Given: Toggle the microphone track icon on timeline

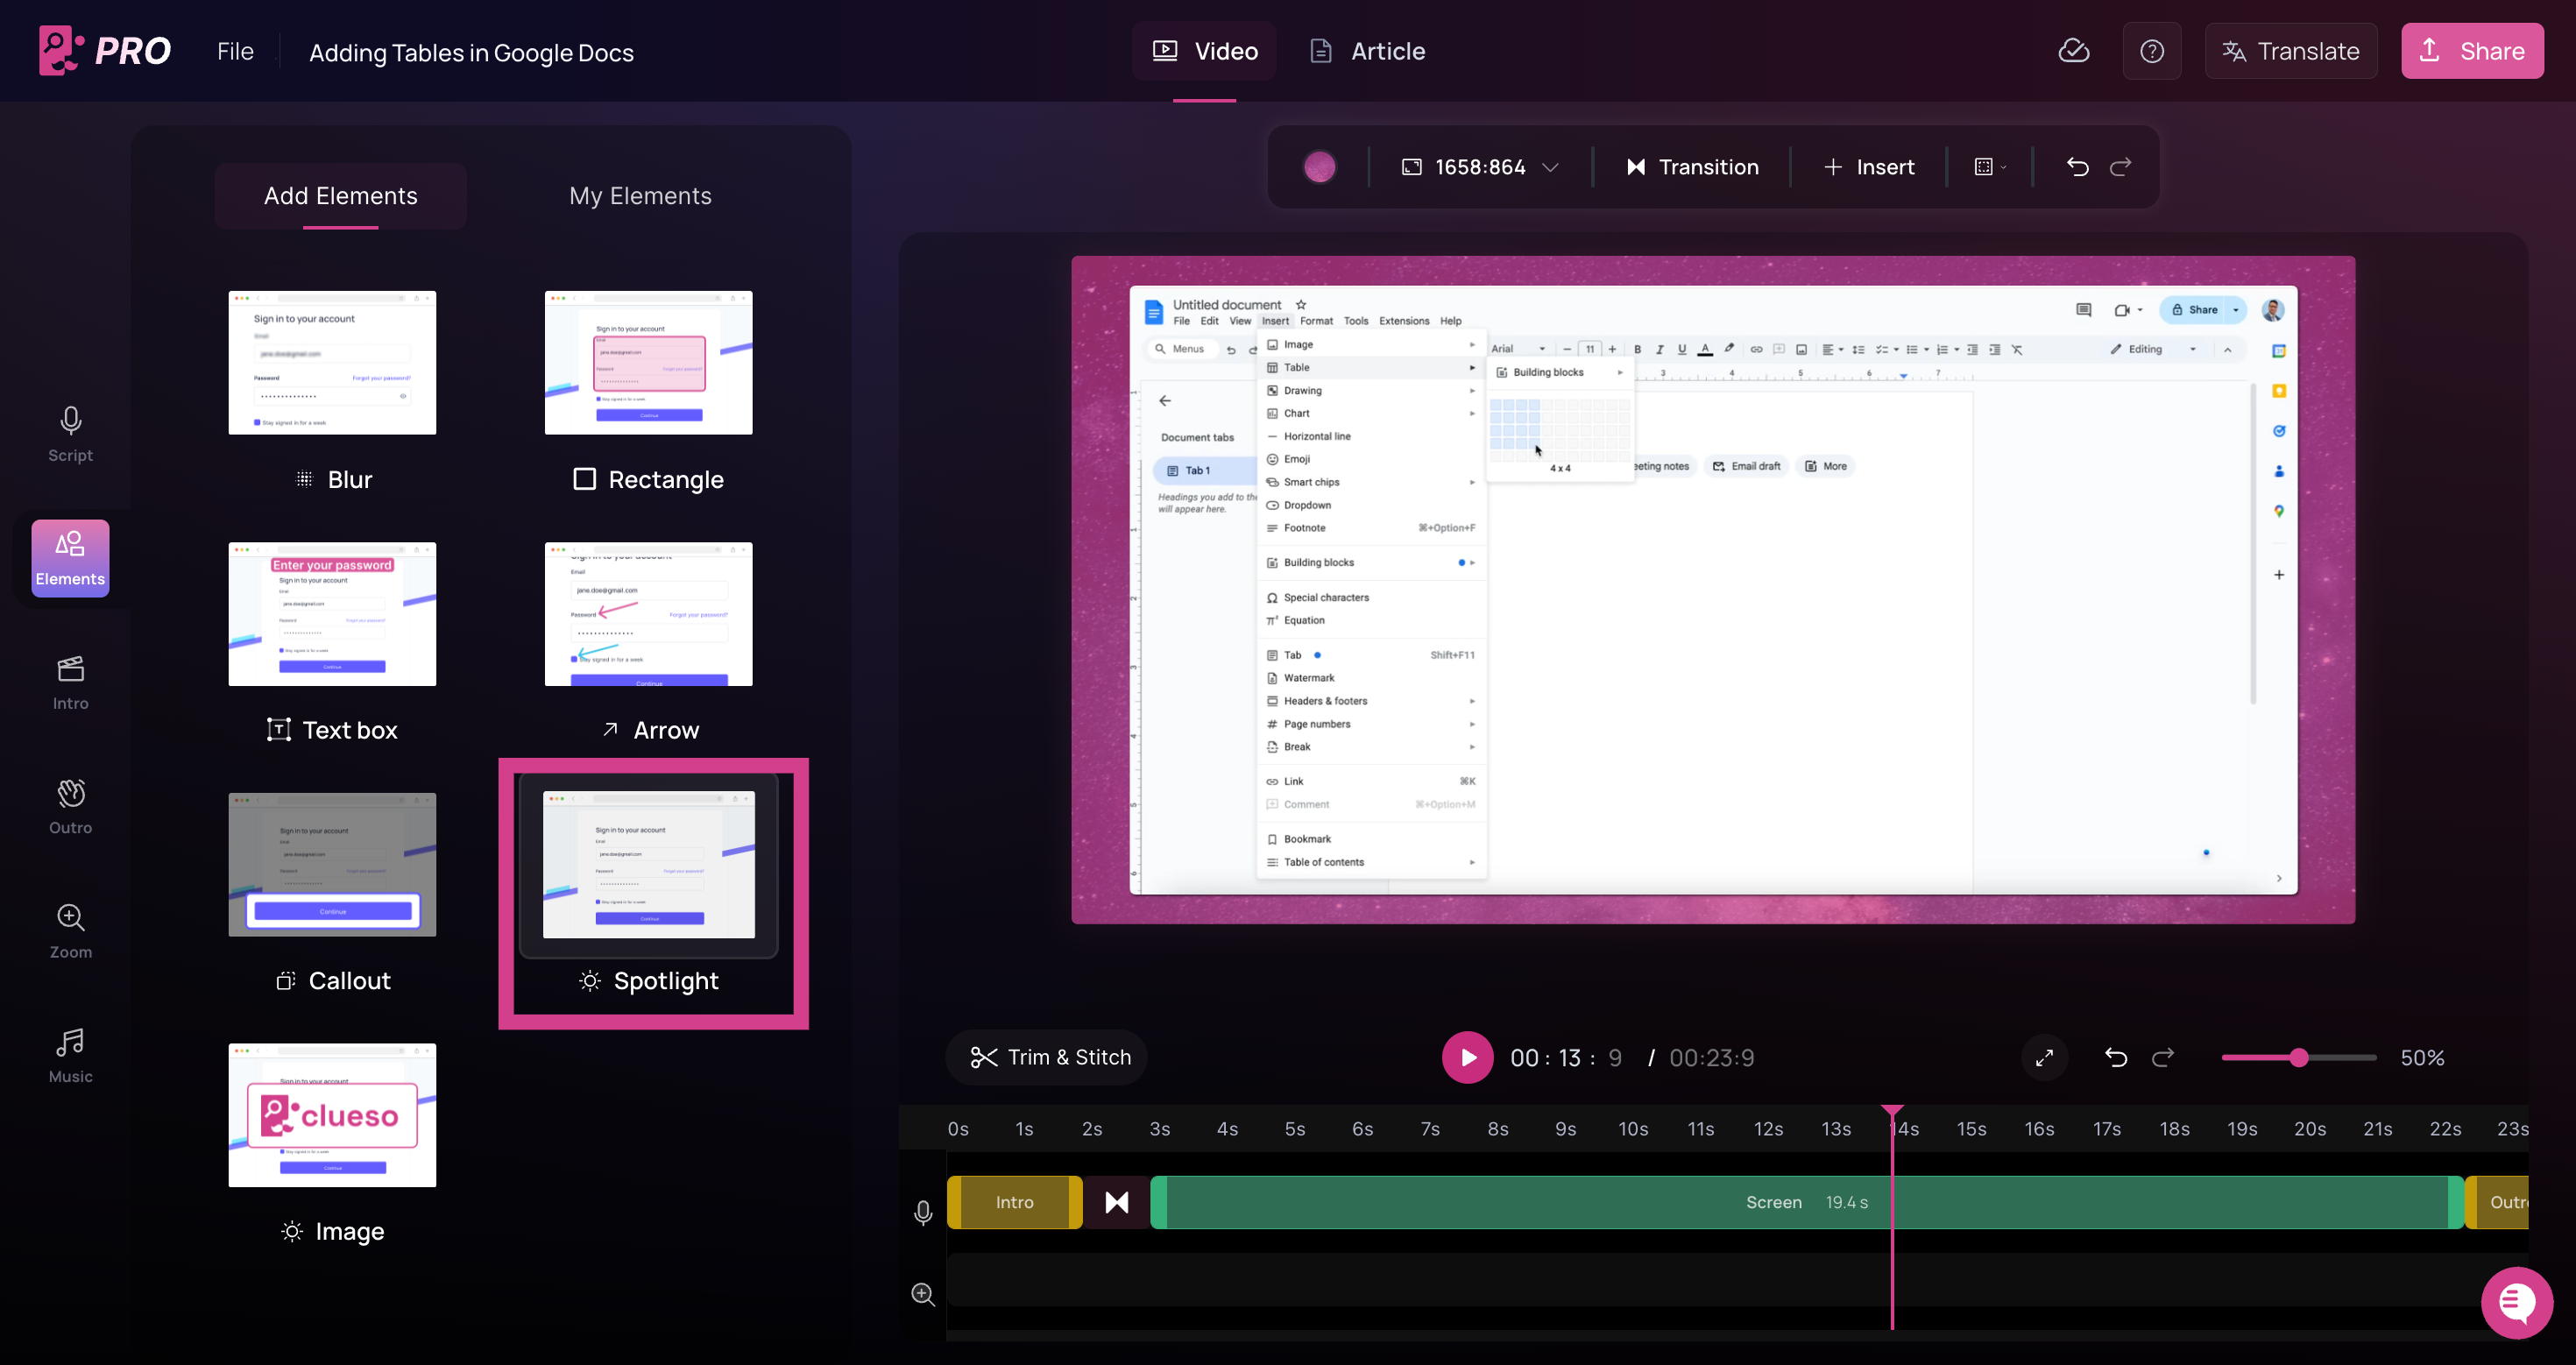Looking at the screenshot, I should [923, 1212].
